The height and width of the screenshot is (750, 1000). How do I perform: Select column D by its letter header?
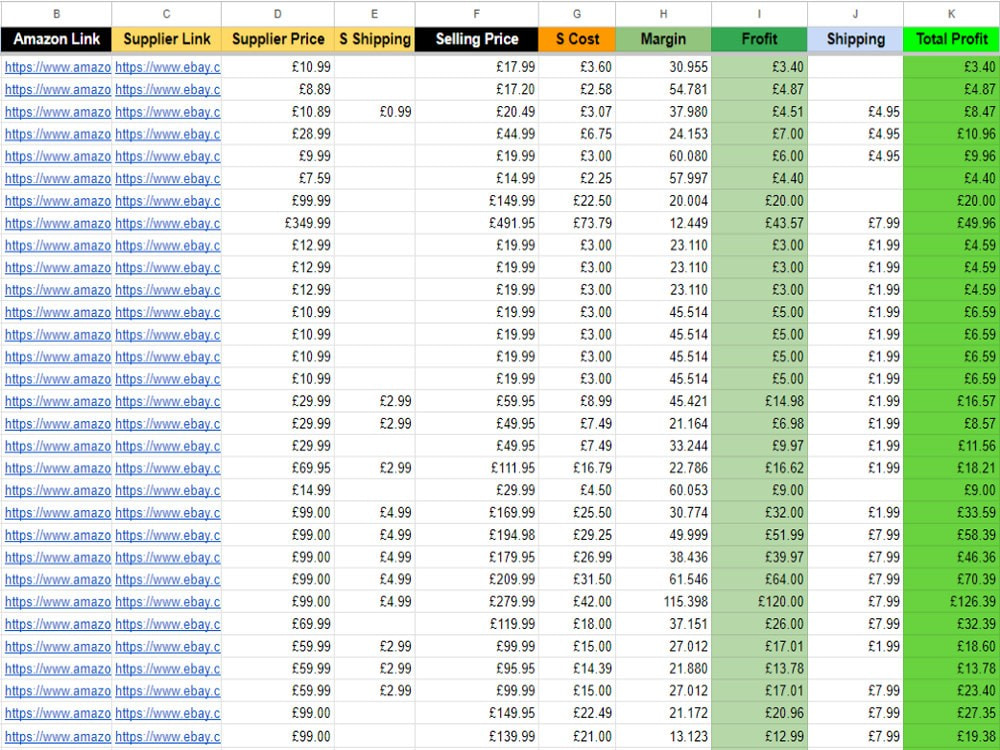(x=277, y=14)
